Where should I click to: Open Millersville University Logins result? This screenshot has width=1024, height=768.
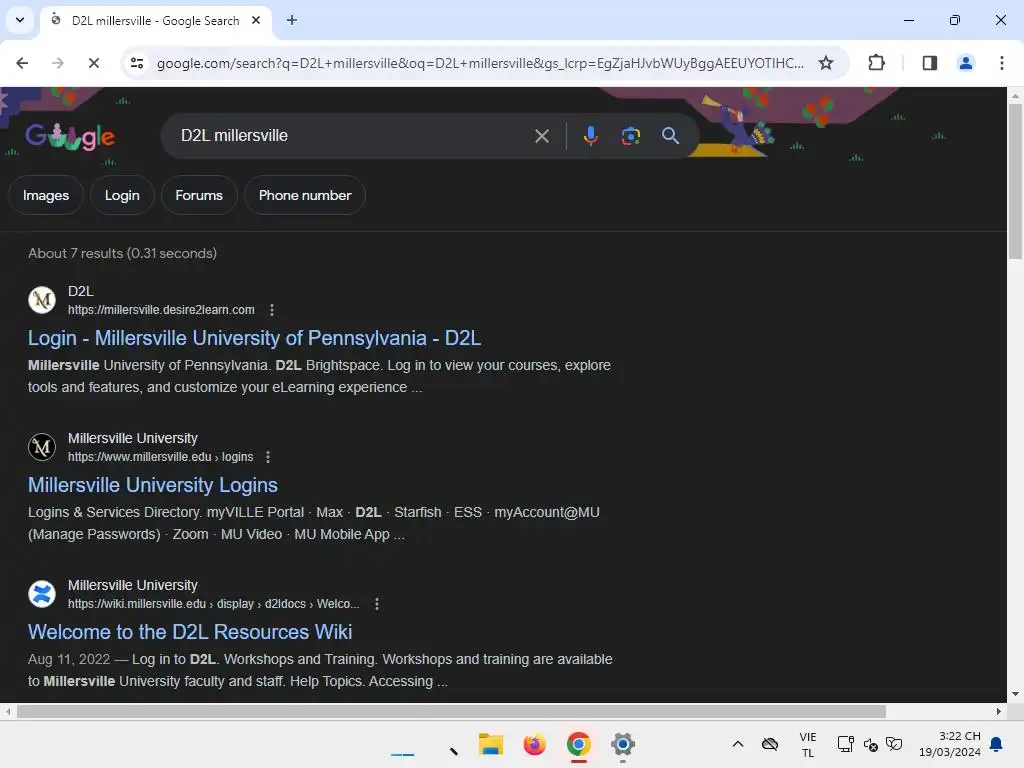pyautogui.click(x=153, y=485)
